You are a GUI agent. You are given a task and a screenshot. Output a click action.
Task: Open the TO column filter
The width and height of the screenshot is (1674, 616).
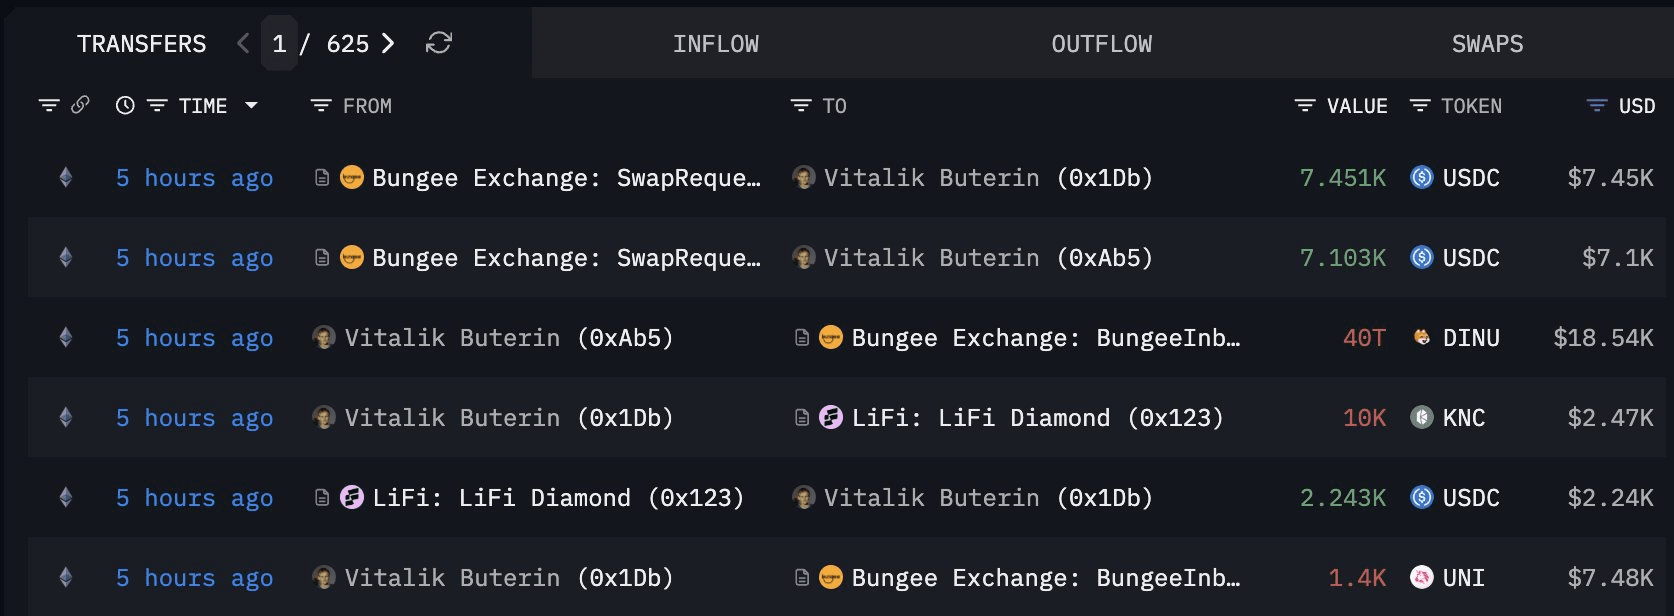[x=801, y=105]
